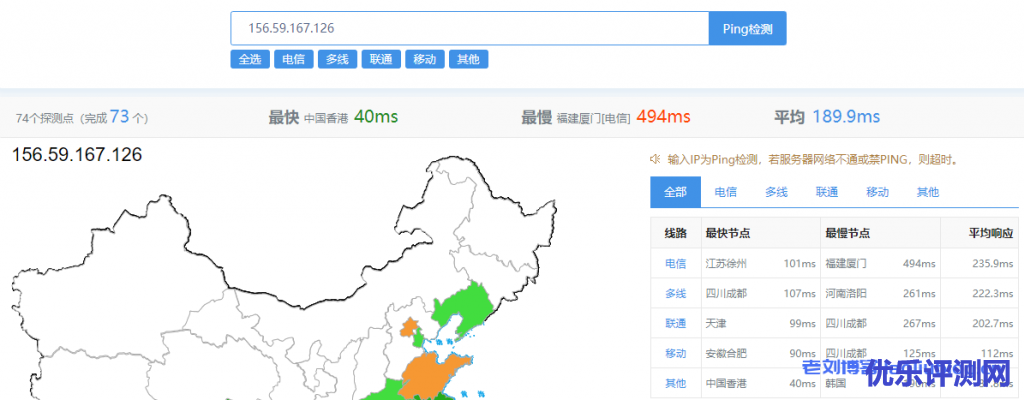1024x400 pixels.
Task: Click the 202.7ms average value
Action: 994,324
